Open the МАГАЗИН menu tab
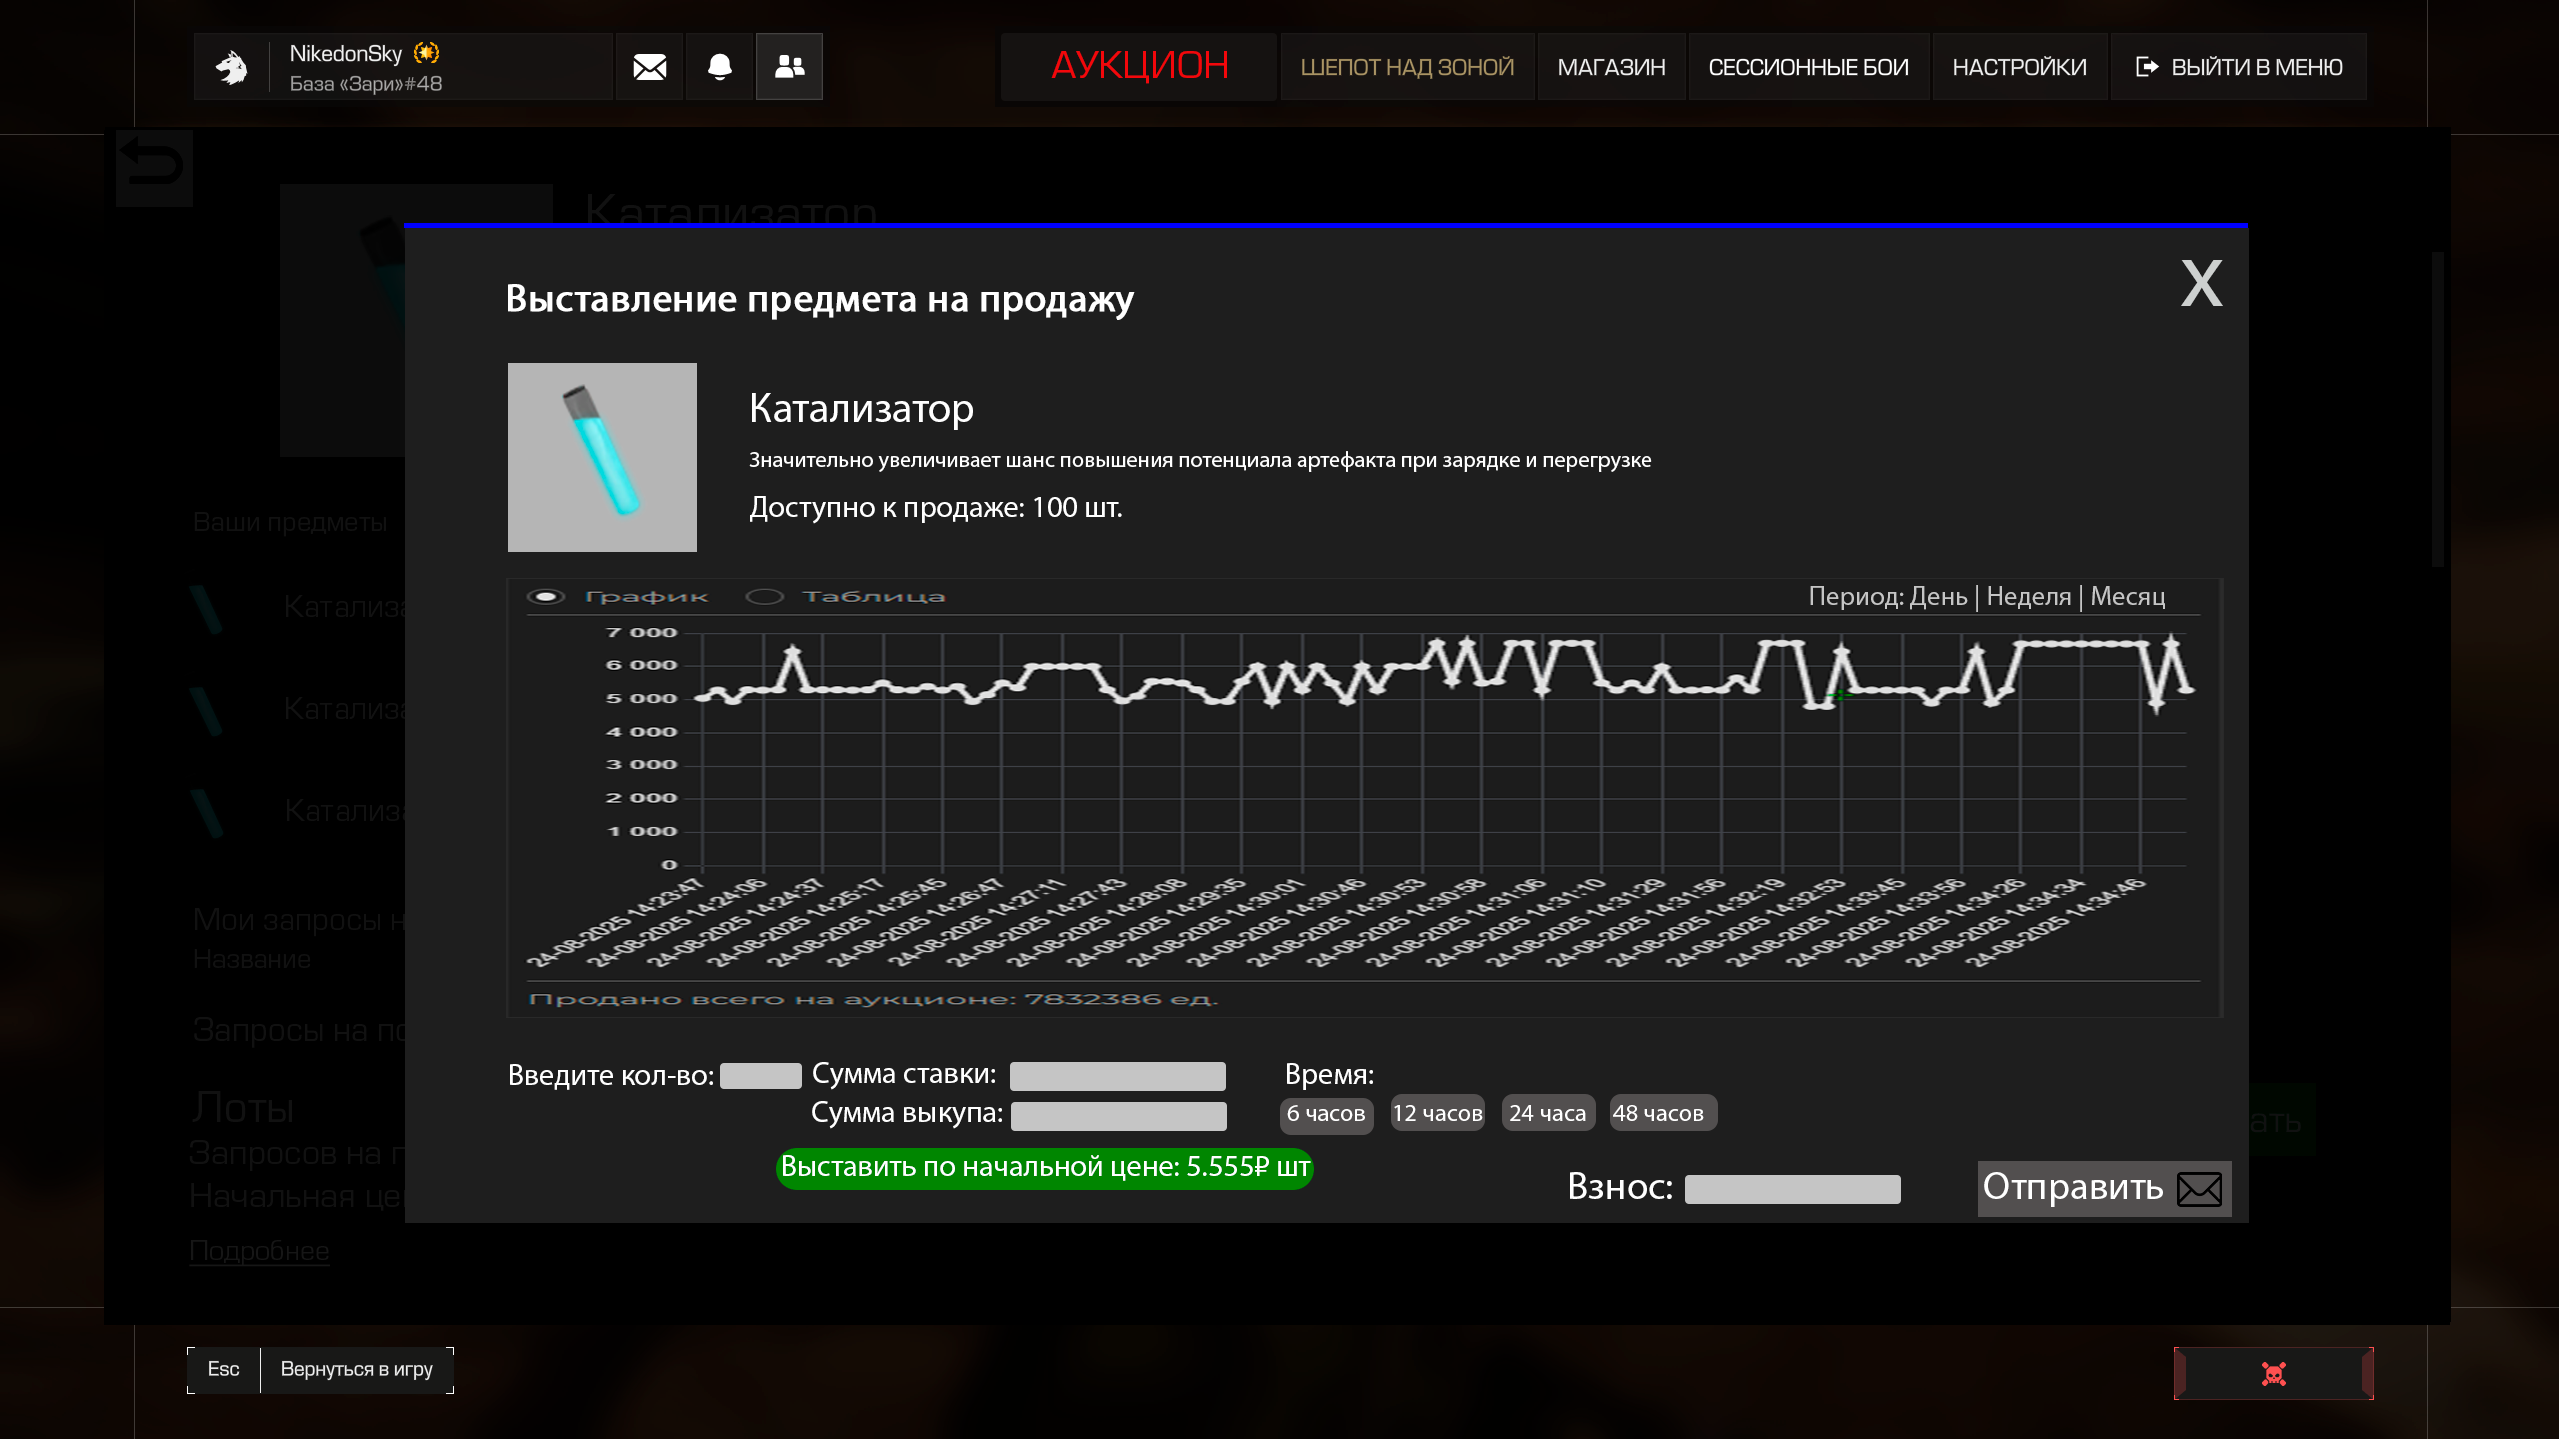The height and width of the screenshot is (1439, 2559). click(x=1611, y=67)
